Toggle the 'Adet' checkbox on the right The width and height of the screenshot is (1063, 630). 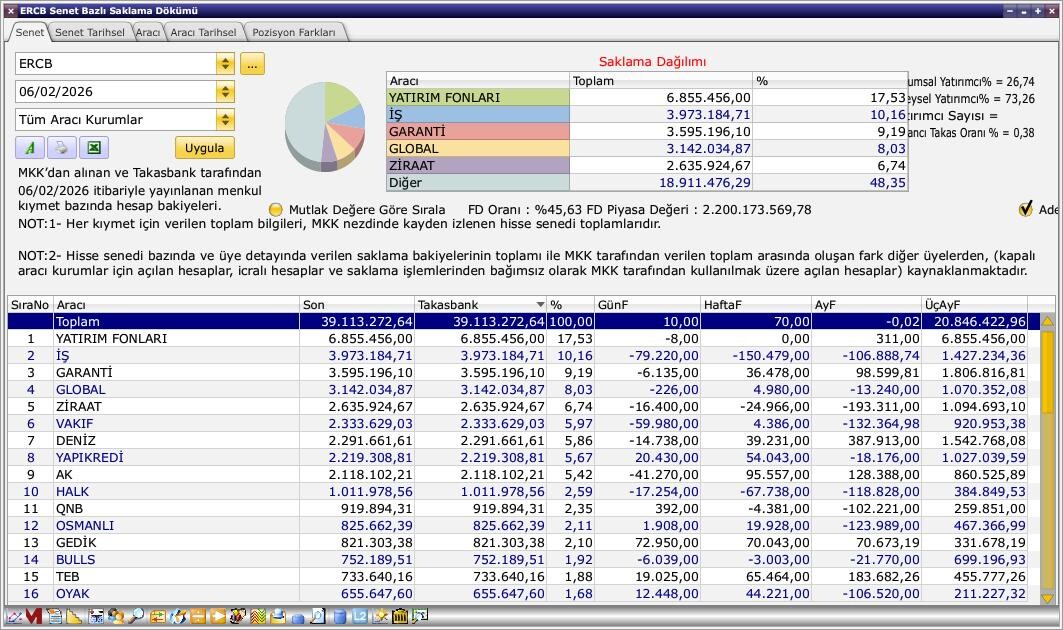point(1025,209)
